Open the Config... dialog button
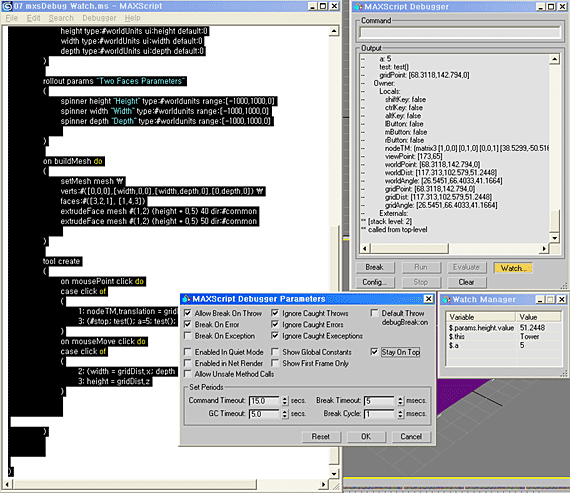570x493 pixels. click(x=374, y=282)
